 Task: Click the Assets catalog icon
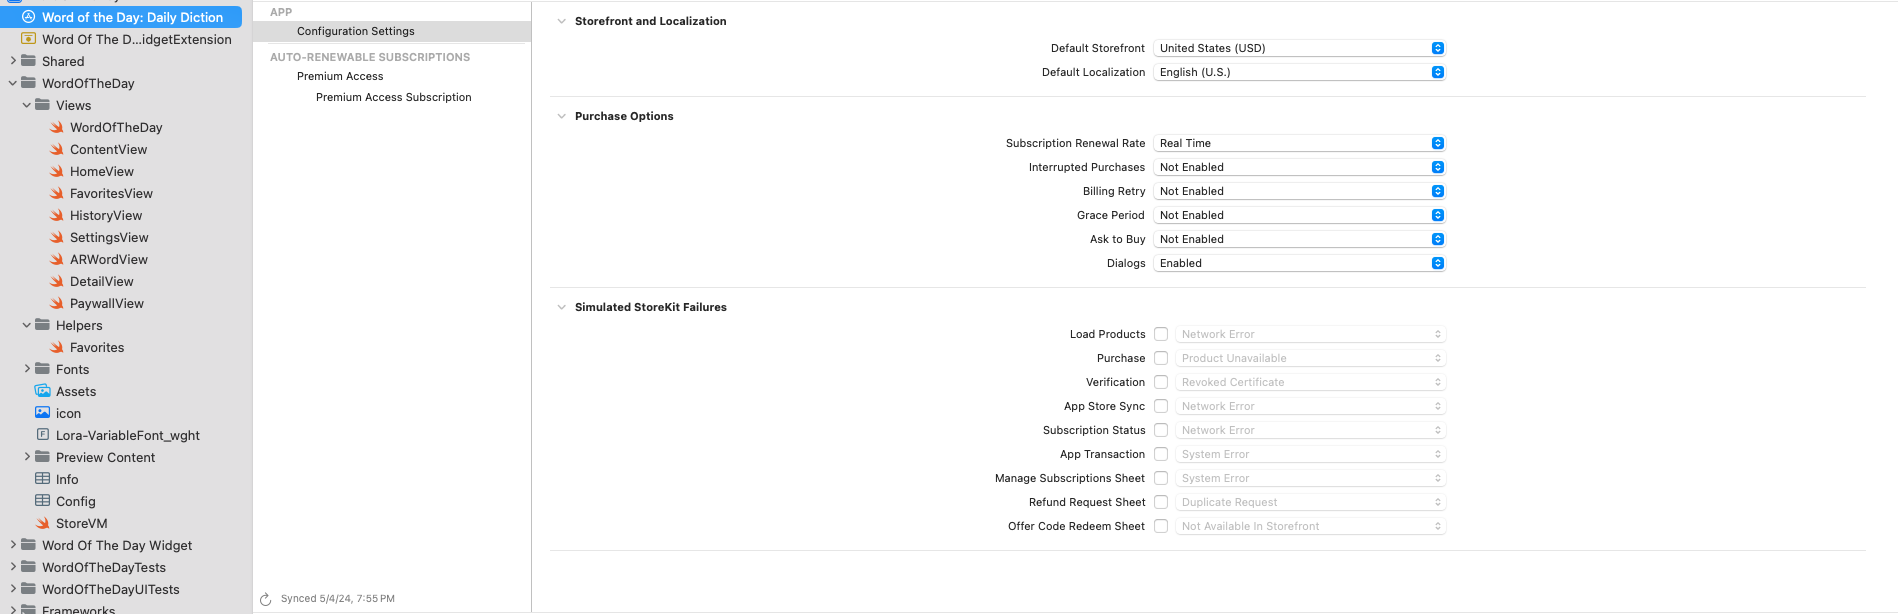click(43, 392)
